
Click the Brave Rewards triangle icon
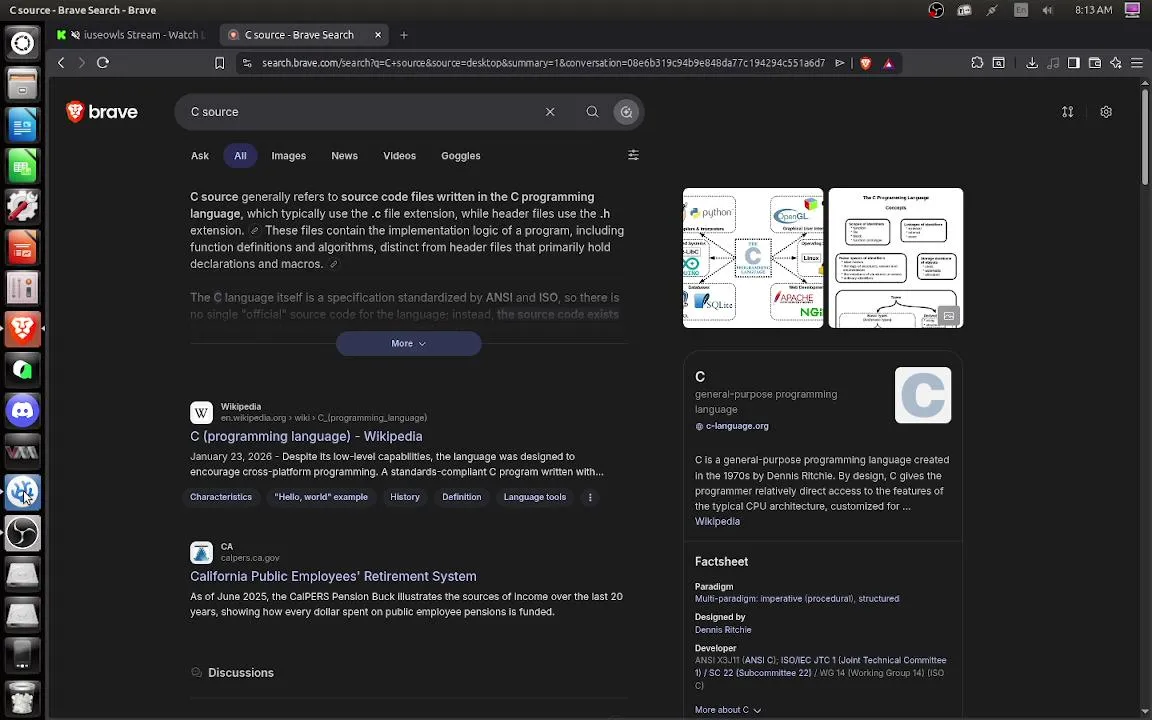tap(888, 63)
